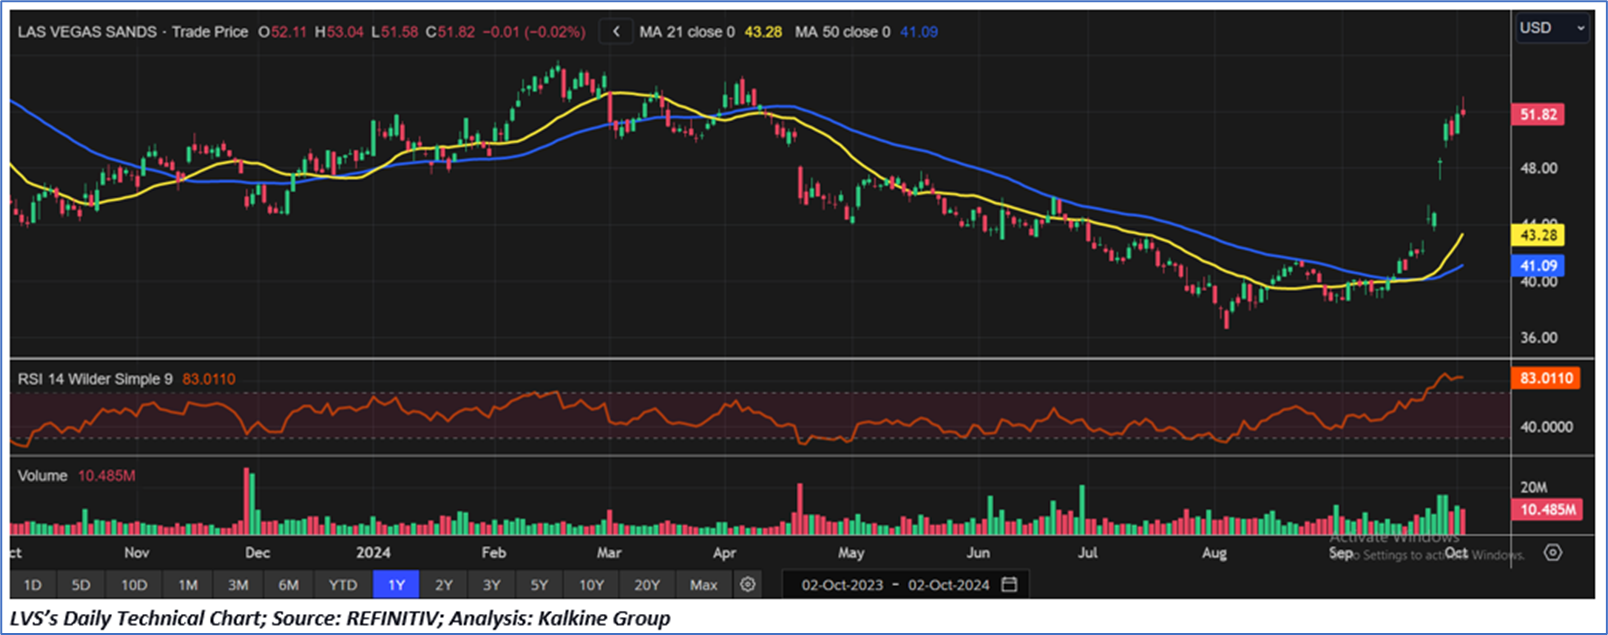Select the 5D time range
This screenshot has height=635, width=1608.
click(x=81, y=585)
